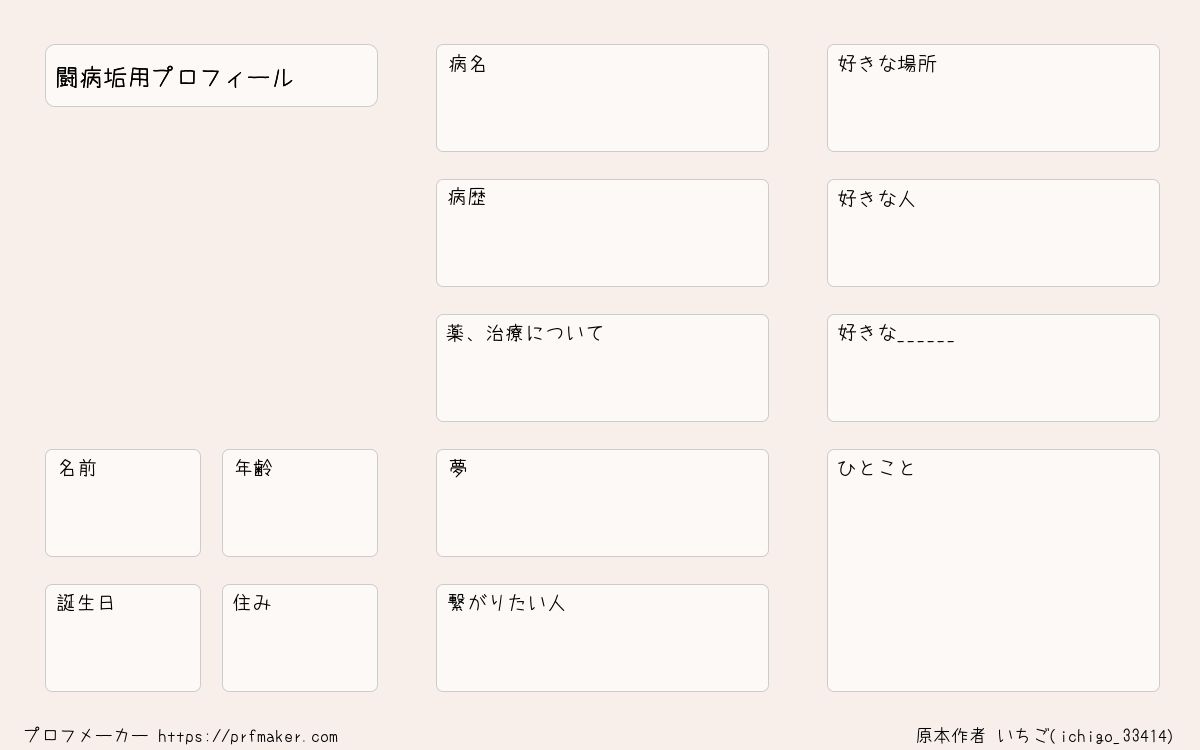Image resolution: width=1200 pixels, height=750 pixels.
Task: Click the ひとこと comment box
Action: (x=993, y=570)
